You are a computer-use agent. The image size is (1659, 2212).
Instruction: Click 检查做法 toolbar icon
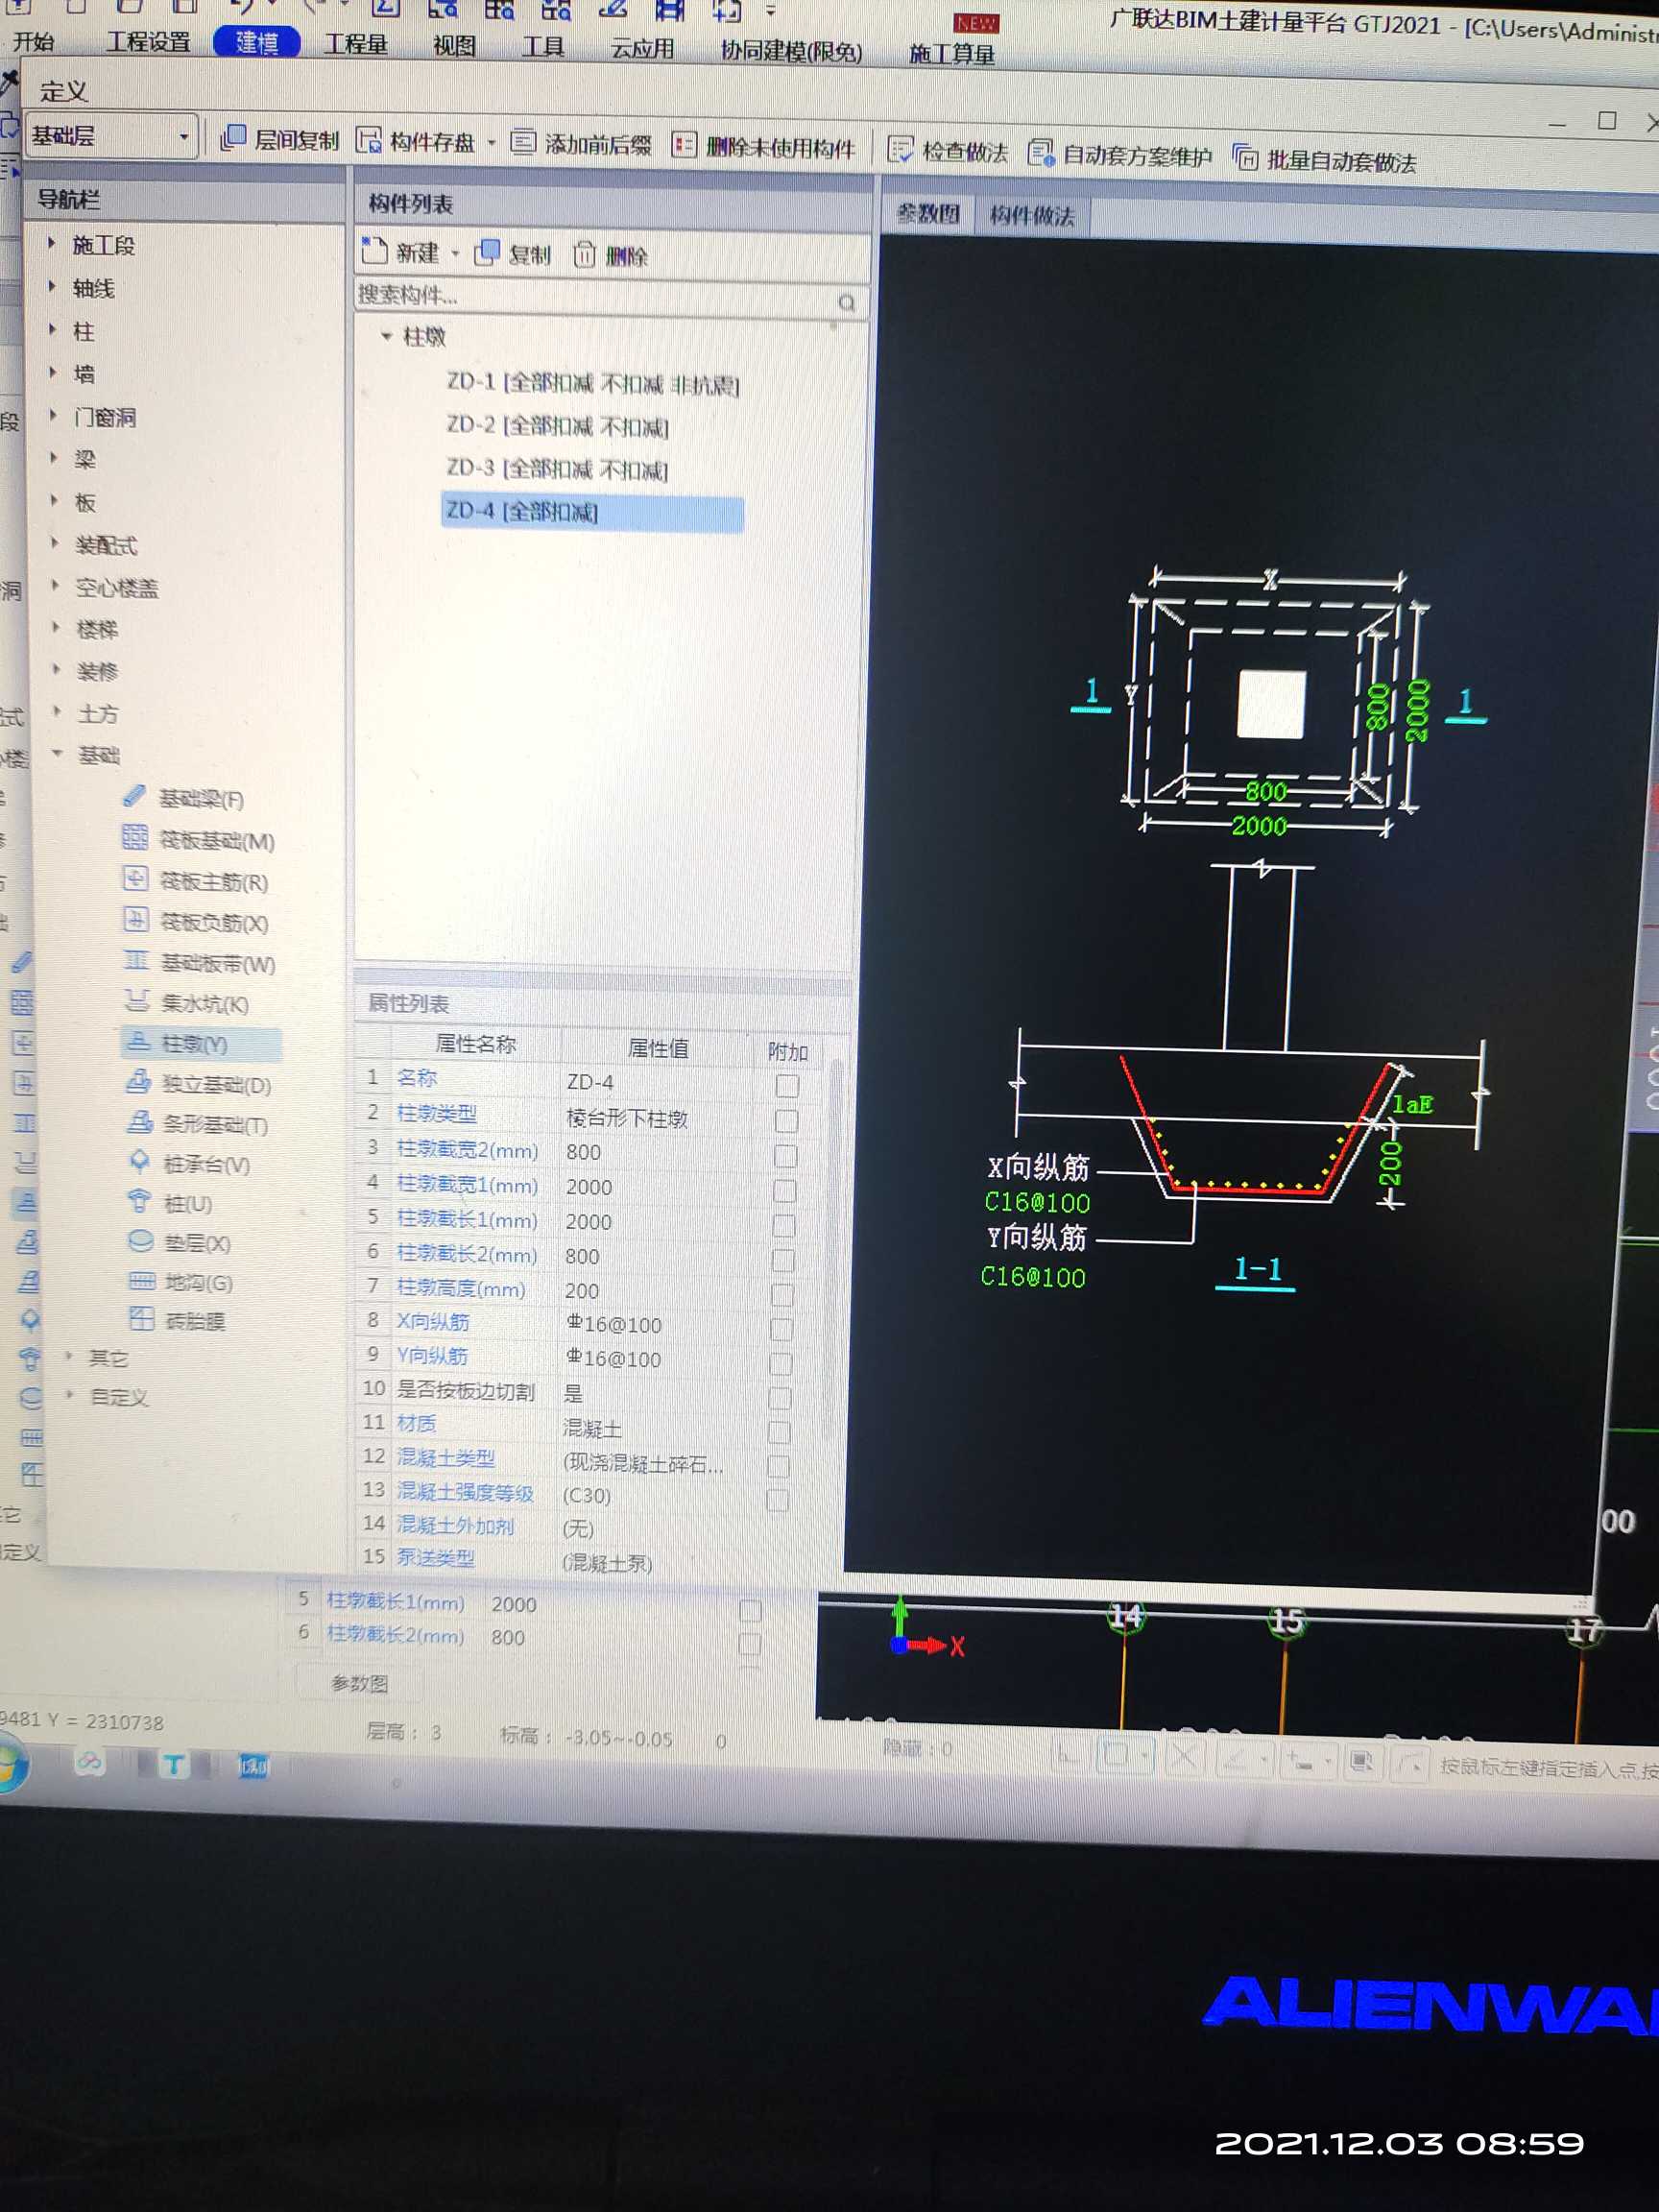900,151
